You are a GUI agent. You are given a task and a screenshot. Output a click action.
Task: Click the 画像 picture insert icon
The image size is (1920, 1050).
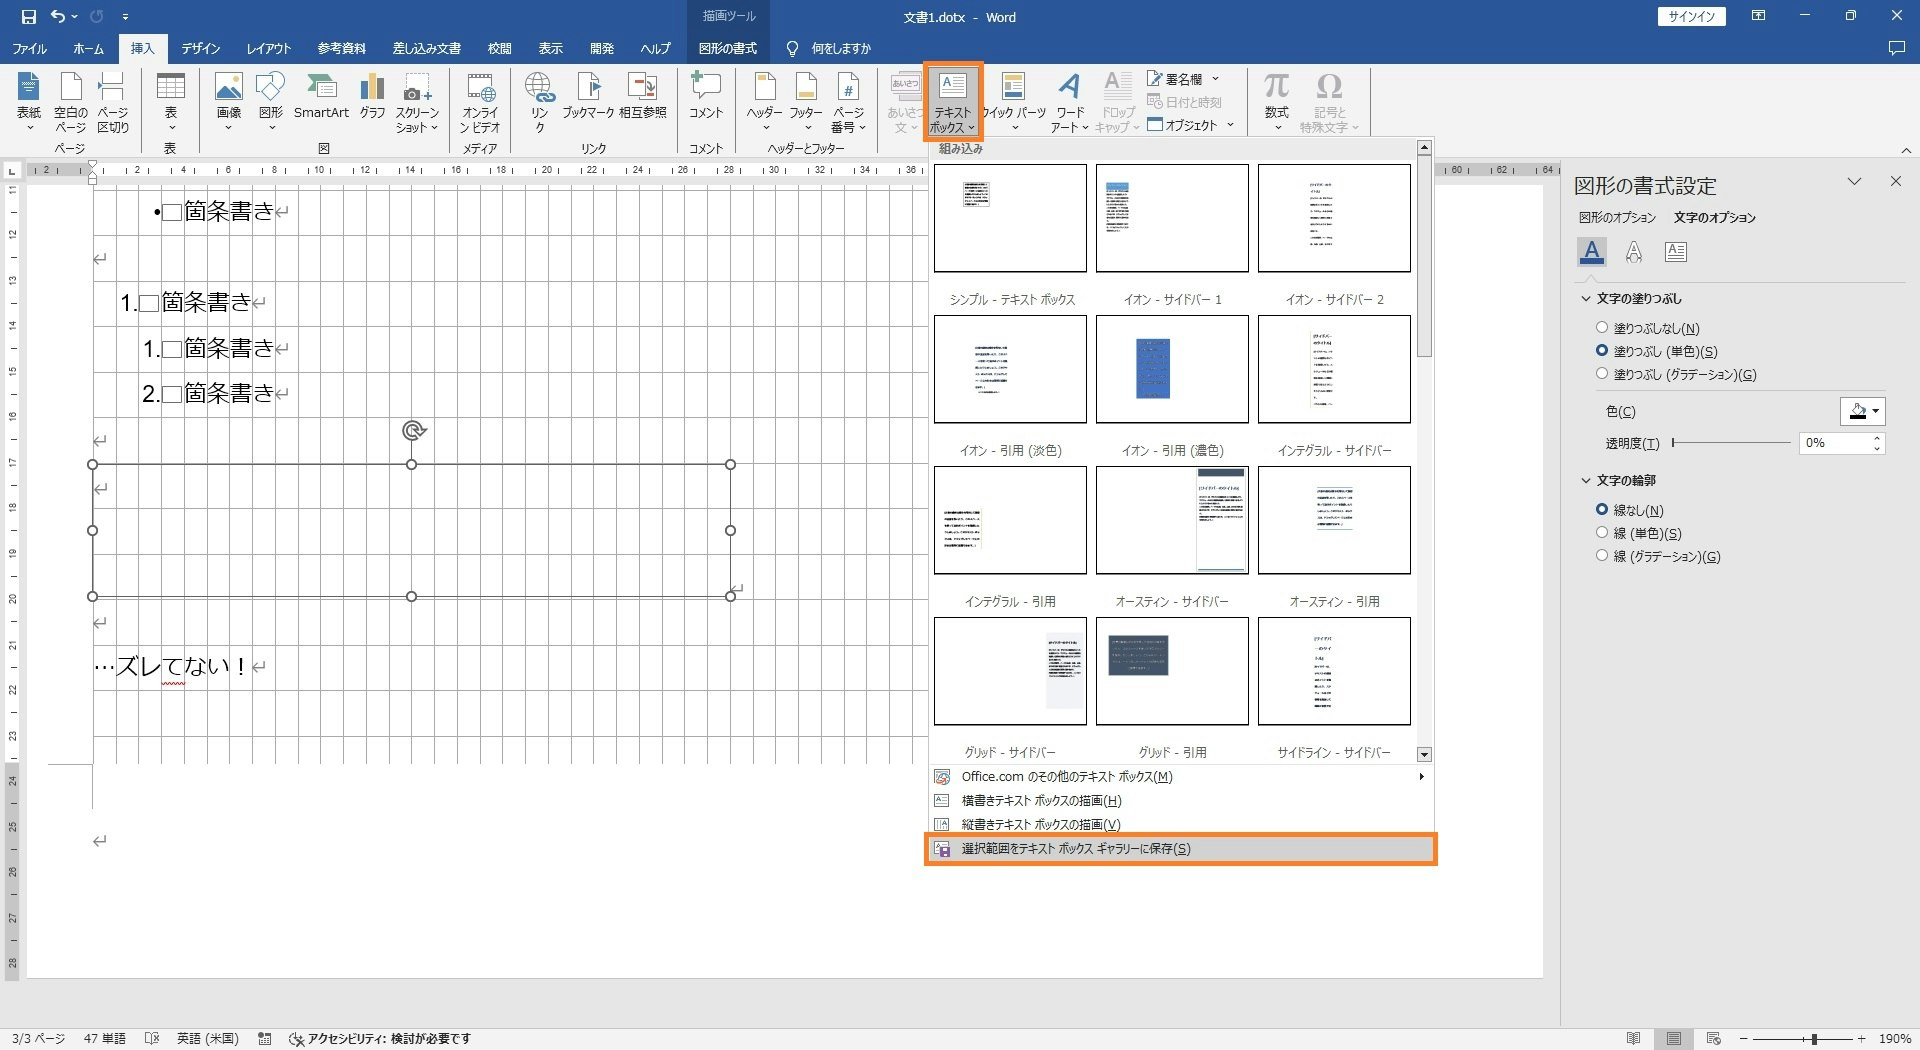point(229,102)
